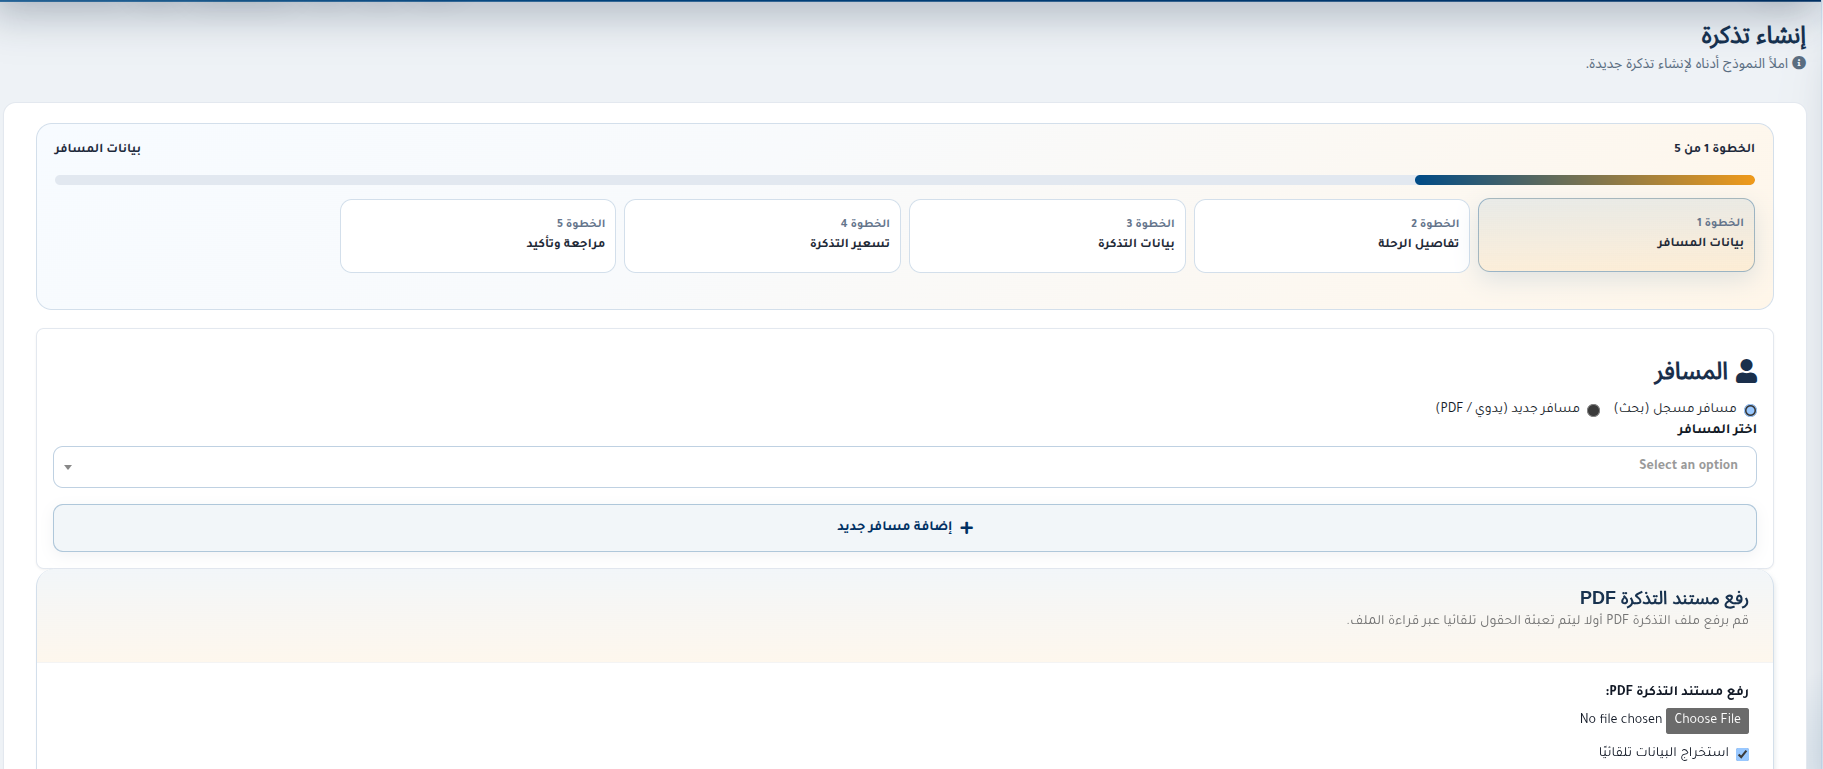The height and width of the screenshot is (769, 1823).
Task: Go to step 1 بيانات المسافر
Action: click(1615, 235)
